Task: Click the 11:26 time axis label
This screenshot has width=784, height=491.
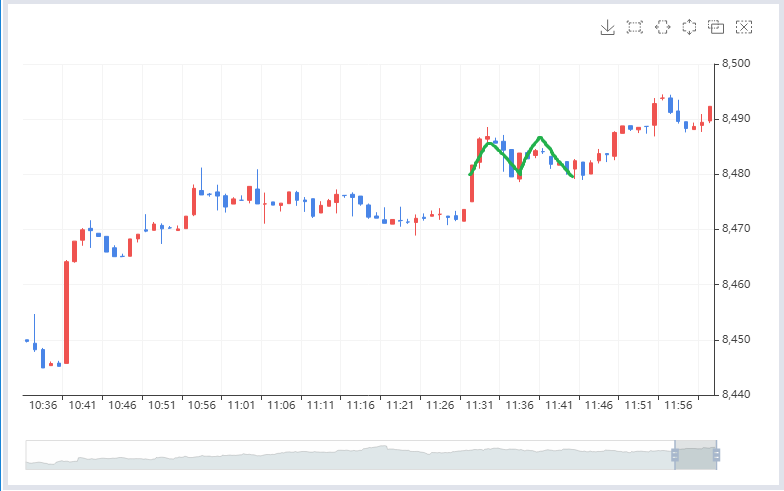Action: tap(440, 406)
